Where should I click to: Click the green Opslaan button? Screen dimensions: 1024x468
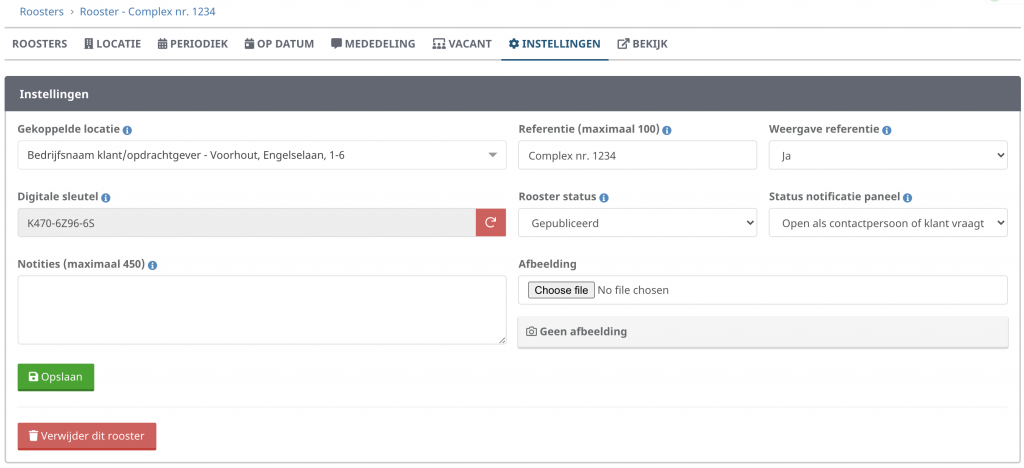[56, 377]
